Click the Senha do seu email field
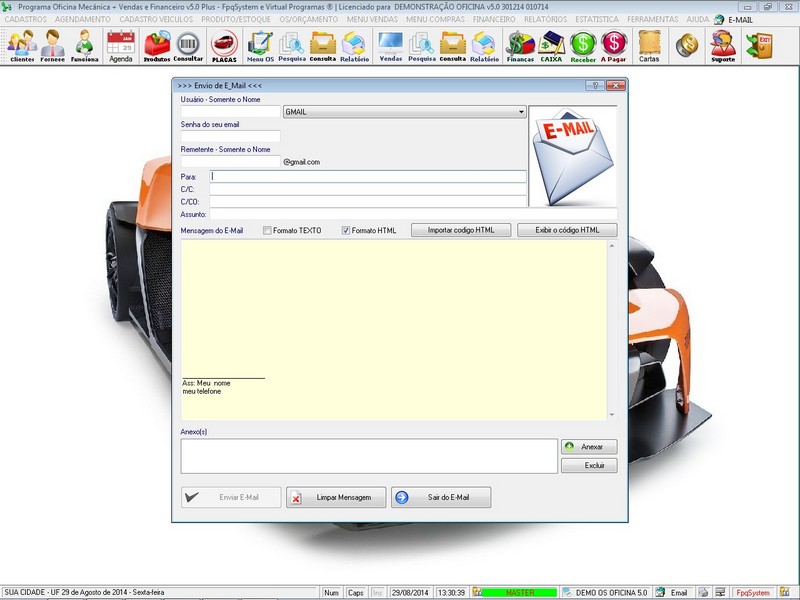This screenshot has width=800, height=600. point(231,136)
